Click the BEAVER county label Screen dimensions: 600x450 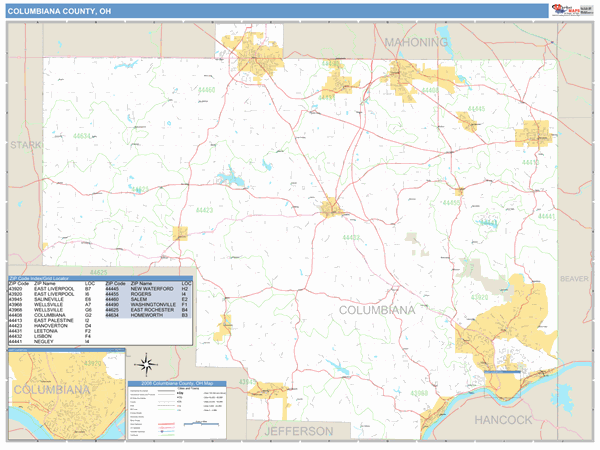point(575,278)
